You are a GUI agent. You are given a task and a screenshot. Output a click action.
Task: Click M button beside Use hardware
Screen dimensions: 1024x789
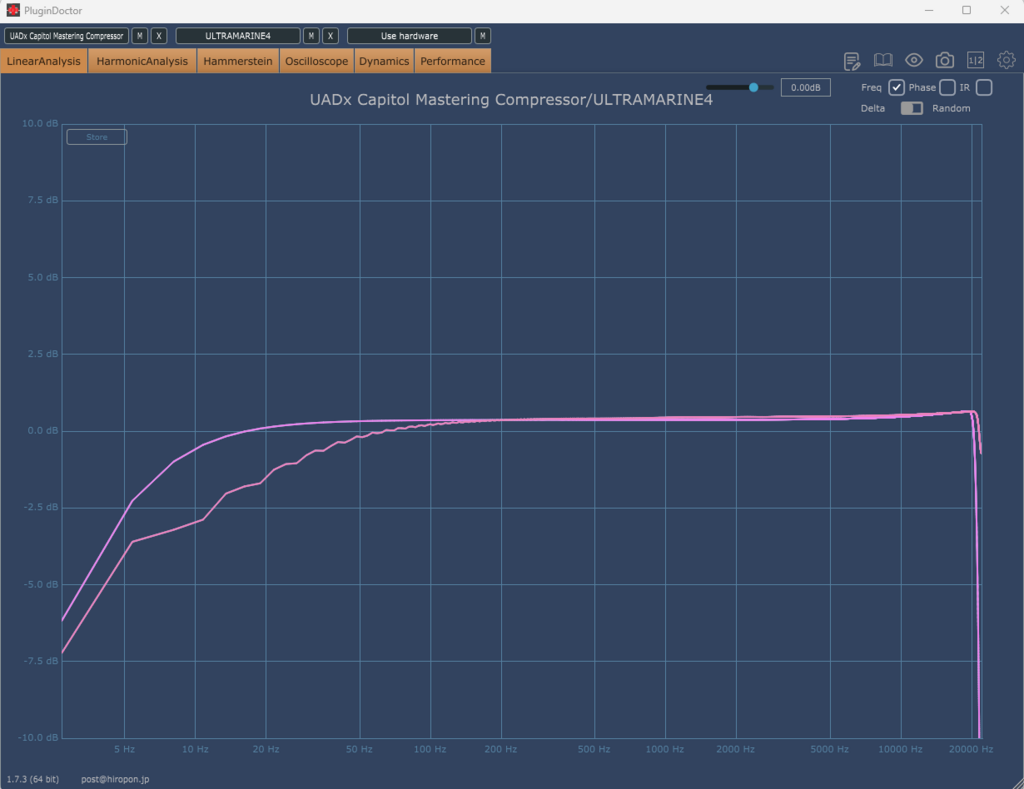(x=483, y=36)
